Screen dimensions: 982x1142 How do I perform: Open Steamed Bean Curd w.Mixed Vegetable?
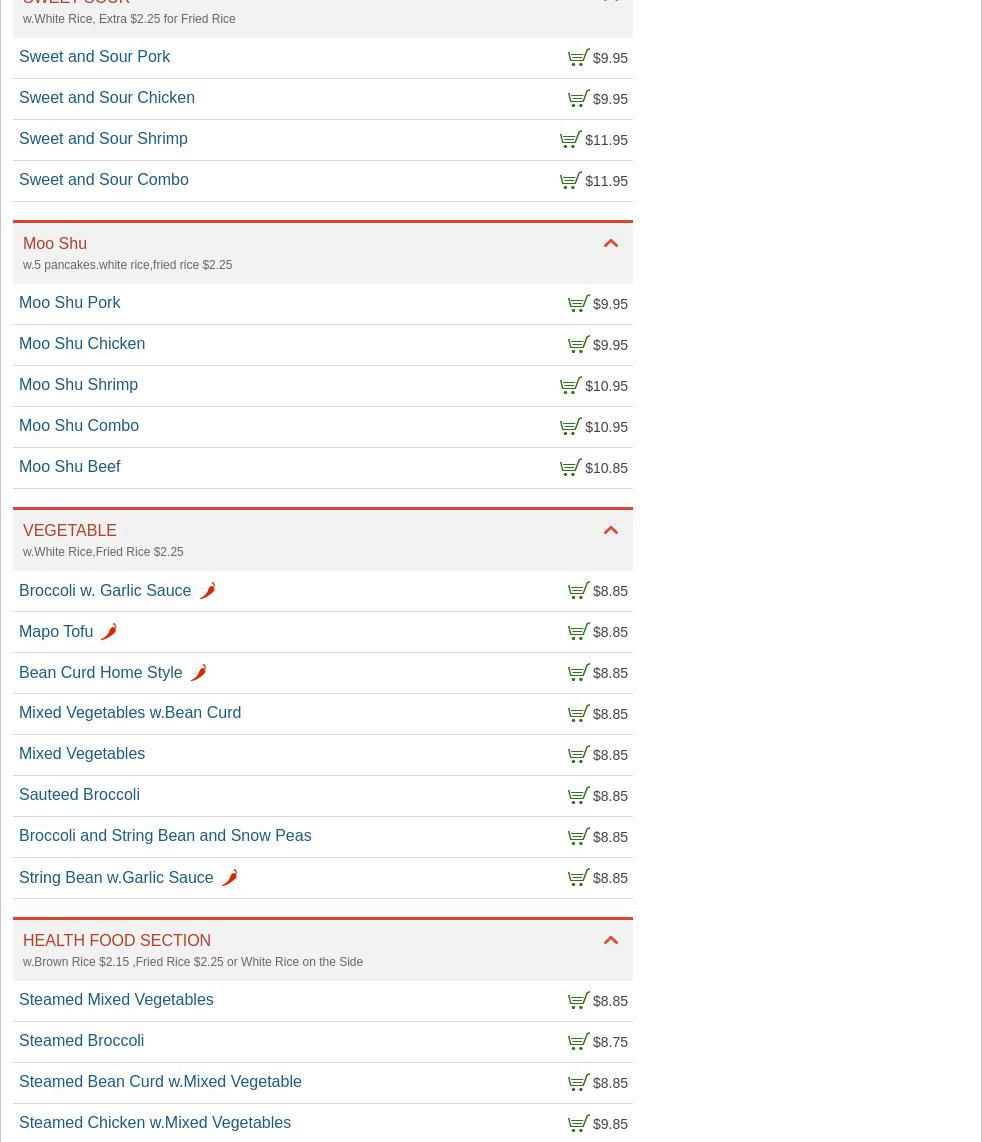pyautogui.click(x=160, y=1082)
